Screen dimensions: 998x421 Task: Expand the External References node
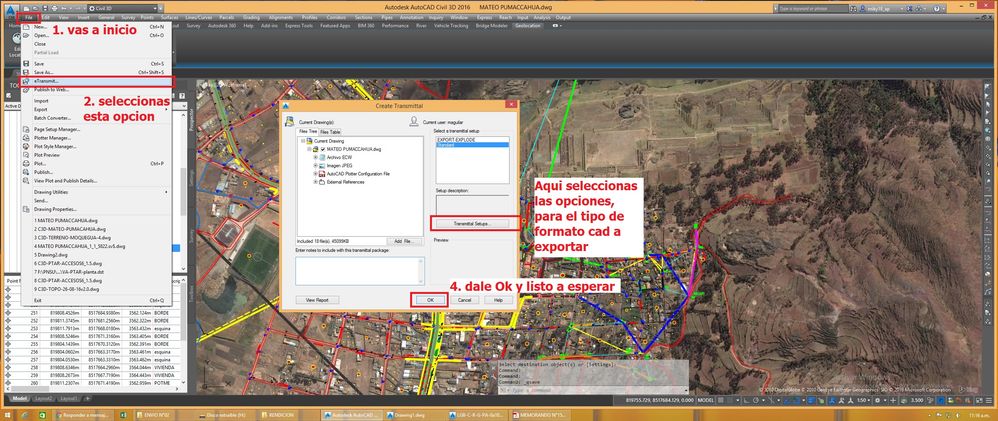click(315, 182)
